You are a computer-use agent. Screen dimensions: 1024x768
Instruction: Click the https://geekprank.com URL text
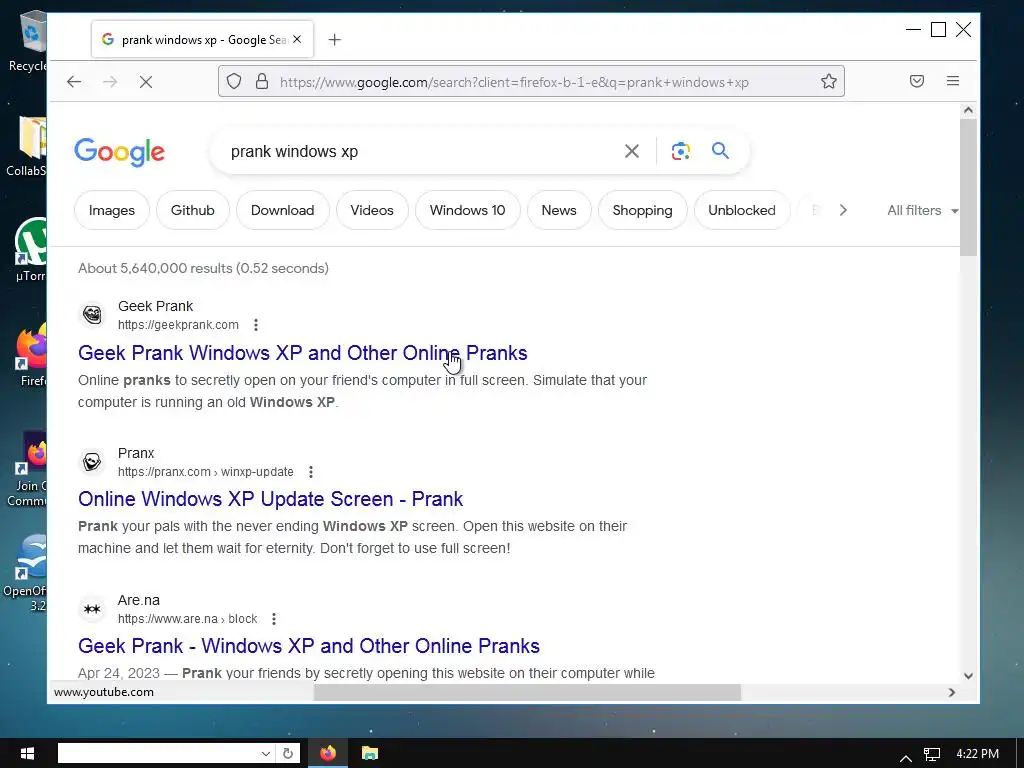(x=178, y=325)
